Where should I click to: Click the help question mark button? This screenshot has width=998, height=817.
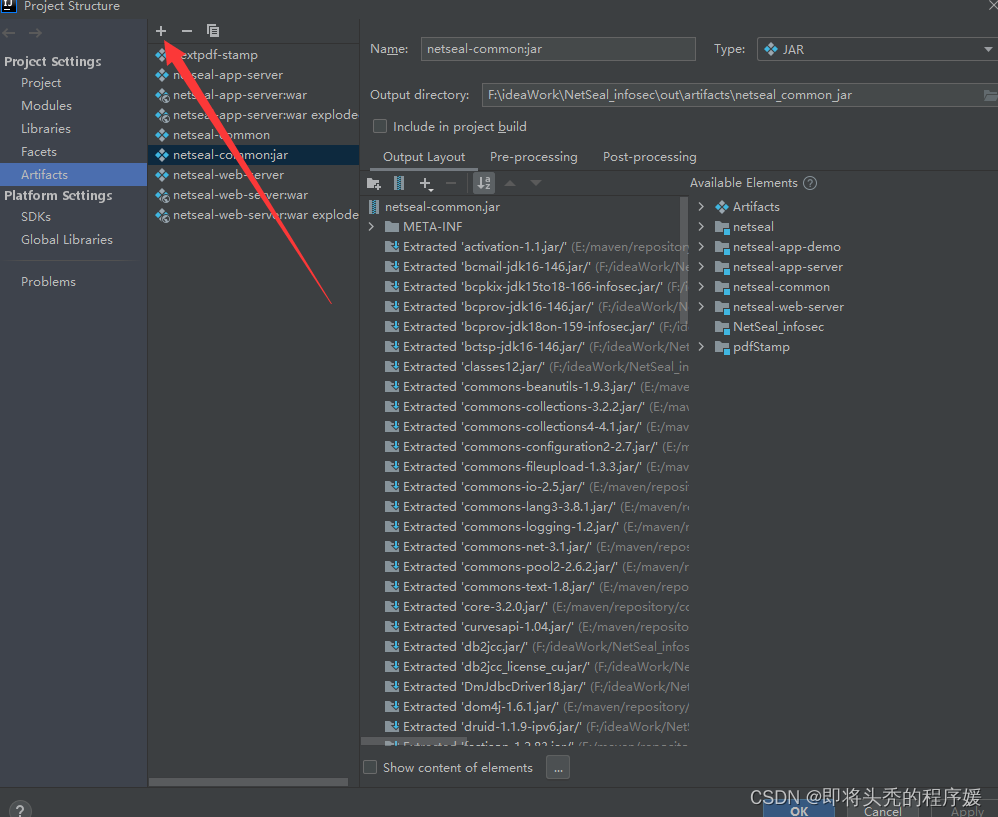pyautogui.click(x=20, y=809)
